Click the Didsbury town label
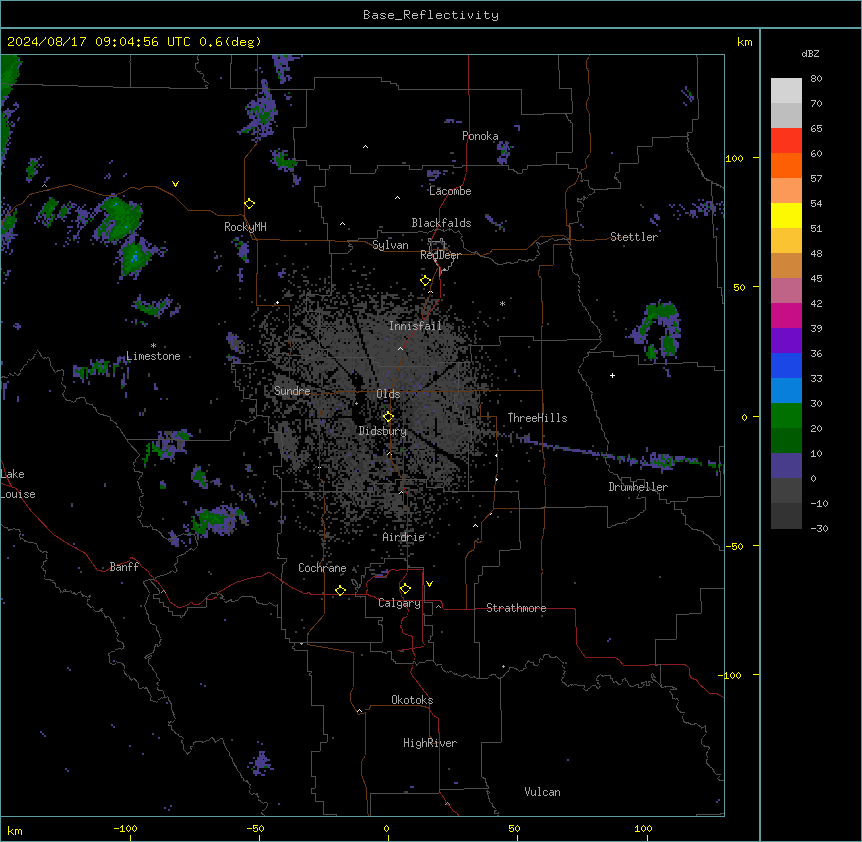 click(x=383, y=431)
